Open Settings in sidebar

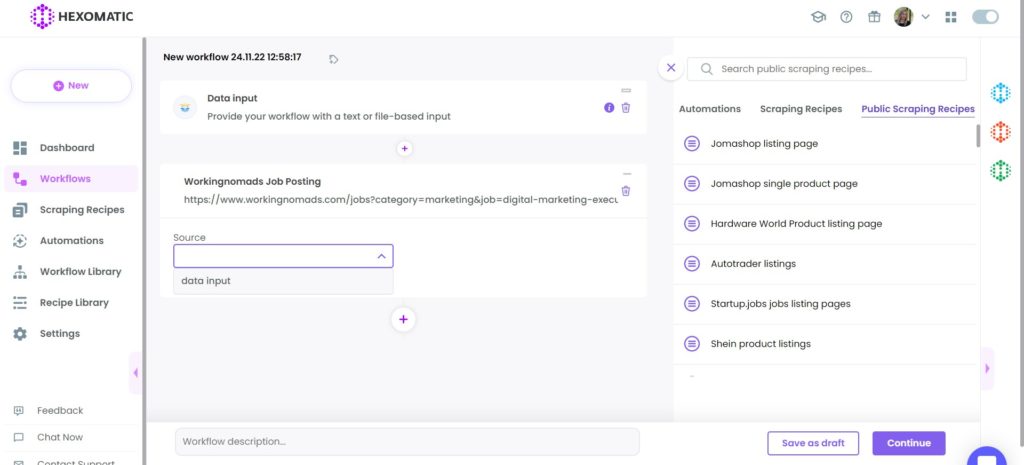tap(59, 334)
